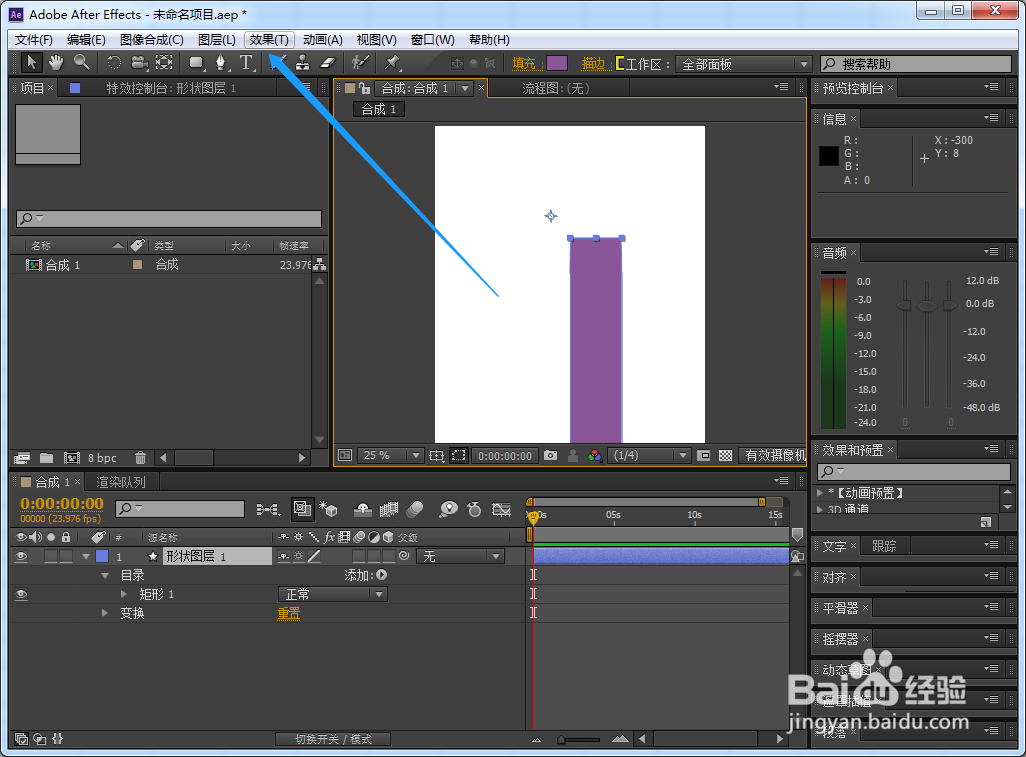Collapse the 形状图层 1 layer triangle
Image resolution: width=1026 pixels, height=757 pixels.
(x=86, y=557)
